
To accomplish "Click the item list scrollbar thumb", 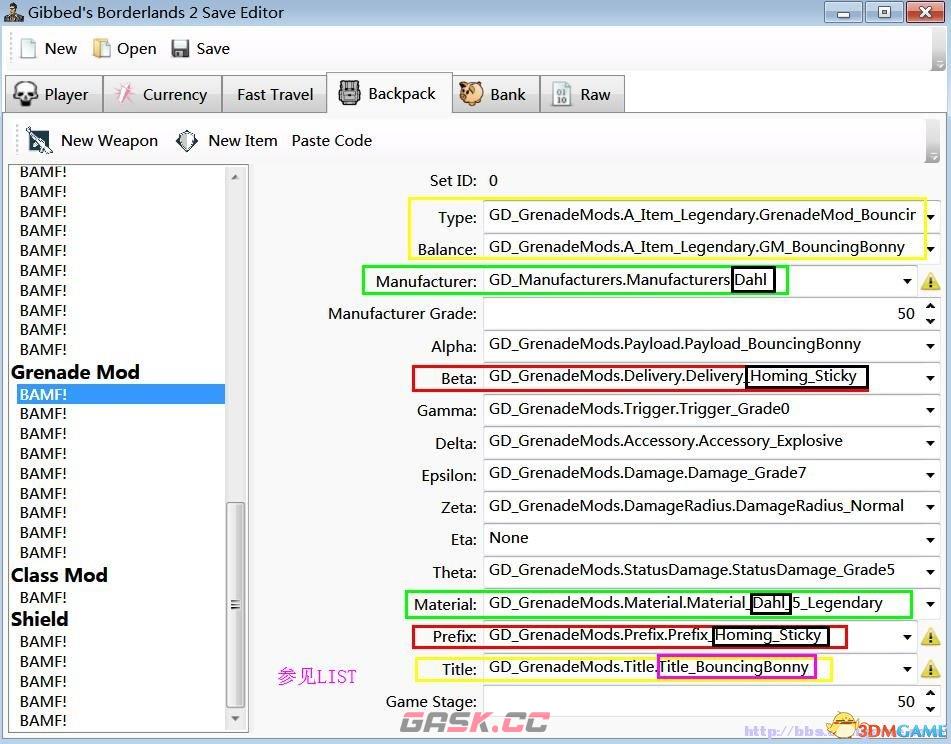I will click(235, 605).
